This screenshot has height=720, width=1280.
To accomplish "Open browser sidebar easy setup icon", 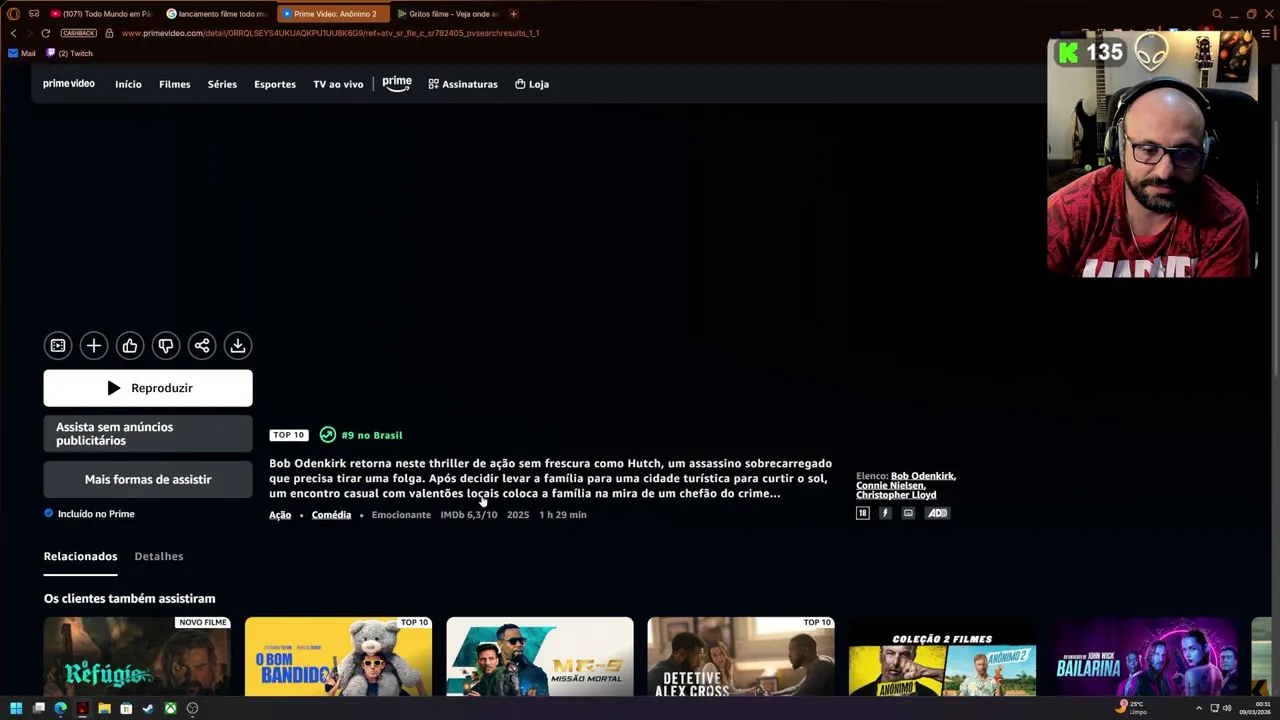I will [x=1265, y=33].
